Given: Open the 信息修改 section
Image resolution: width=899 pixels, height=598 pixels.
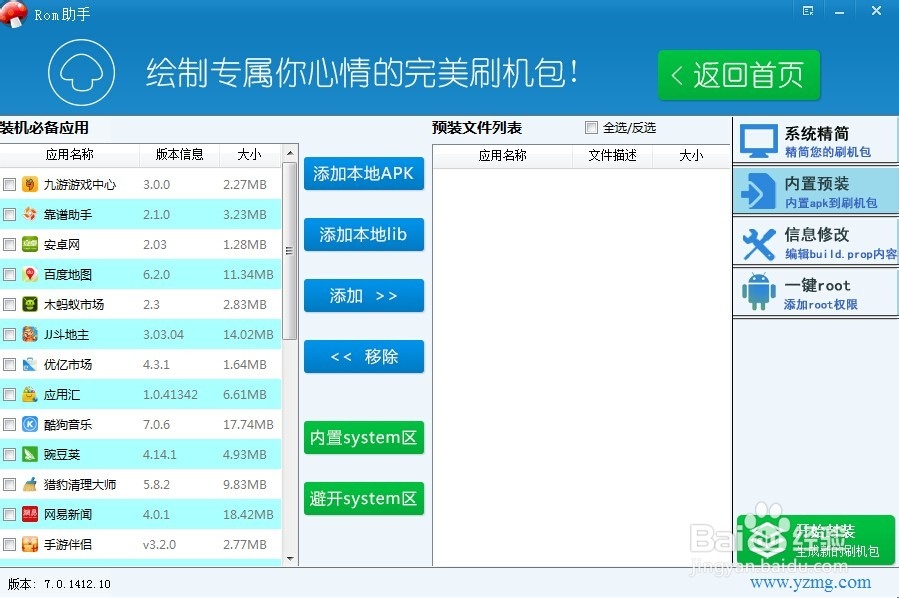Looking at the screenshot, I should (815, 241).
